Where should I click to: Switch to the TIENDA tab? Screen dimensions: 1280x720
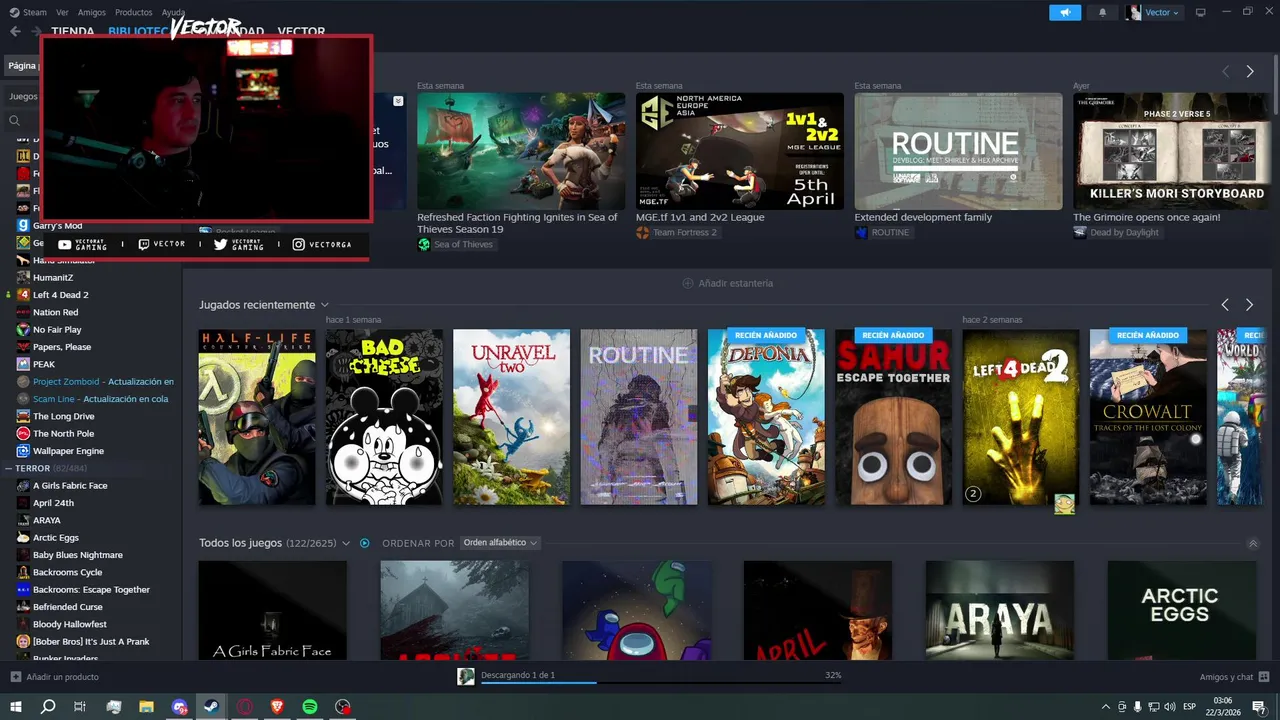73,31
